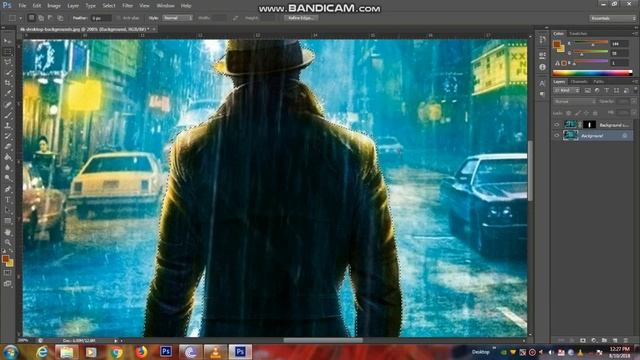Click the Refine Edge button

(301, 18)
